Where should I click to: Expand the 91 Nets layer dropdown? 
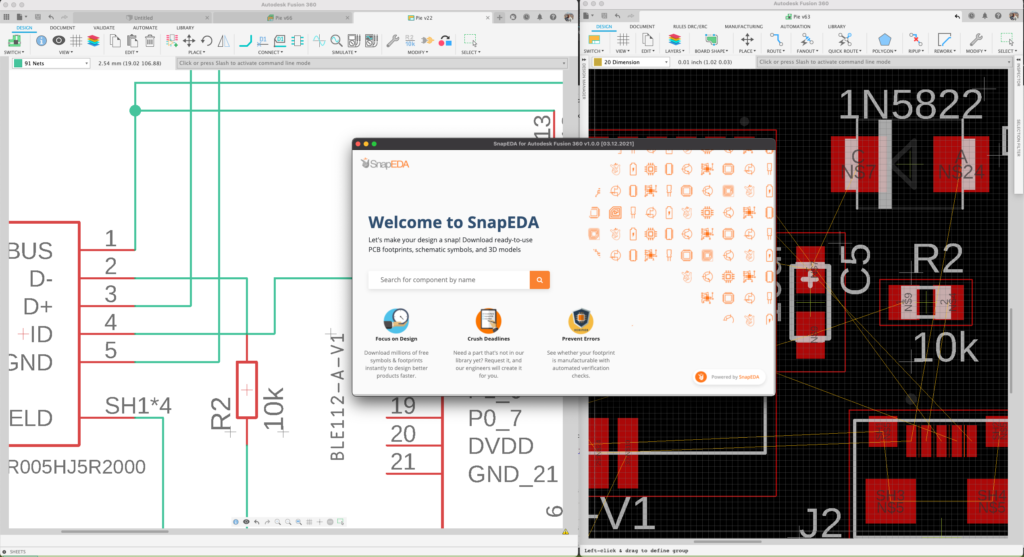coord(51,63)
